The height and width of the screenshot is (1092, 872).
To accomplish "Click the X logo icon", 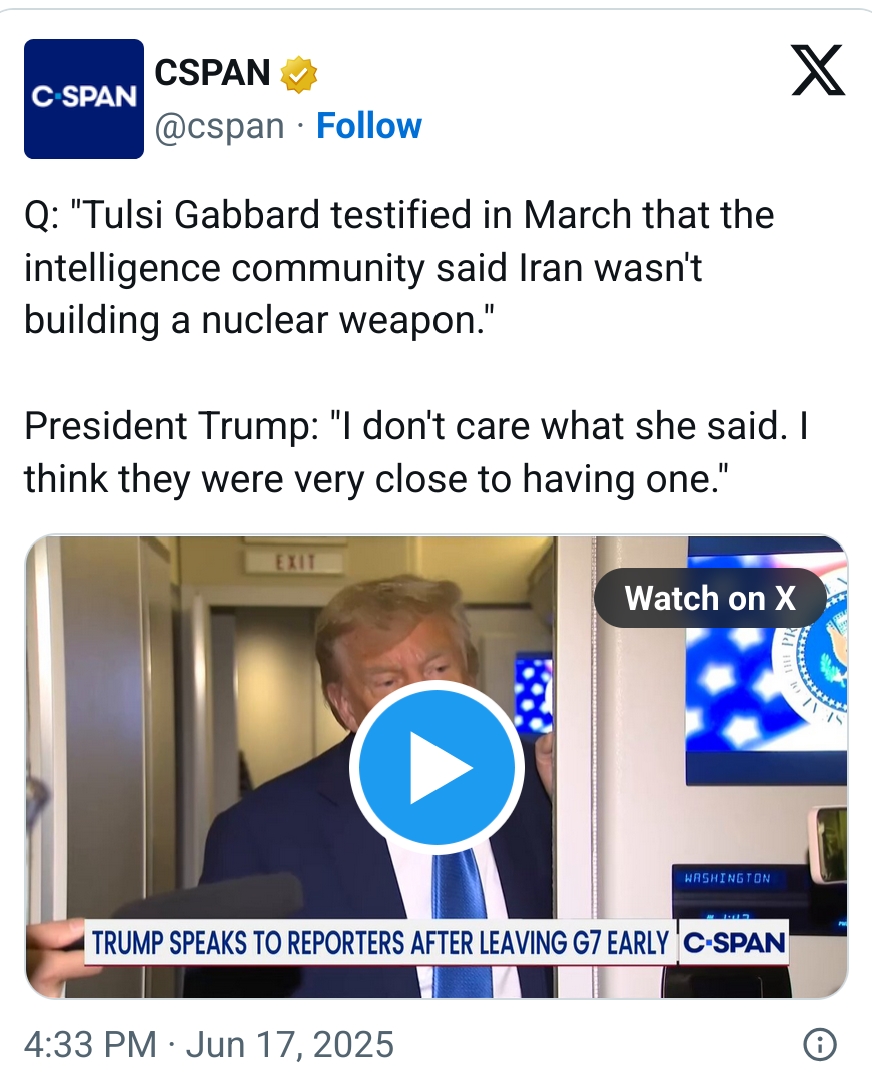I will 818,70.
